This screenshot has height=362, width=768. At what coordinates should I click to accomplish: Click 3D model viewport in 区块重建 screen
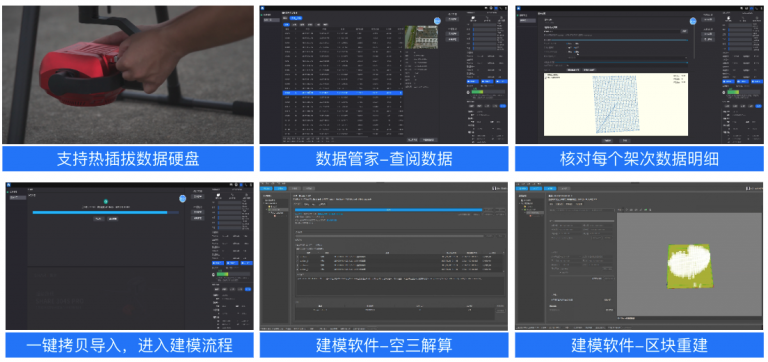click(x=689, y=266)
